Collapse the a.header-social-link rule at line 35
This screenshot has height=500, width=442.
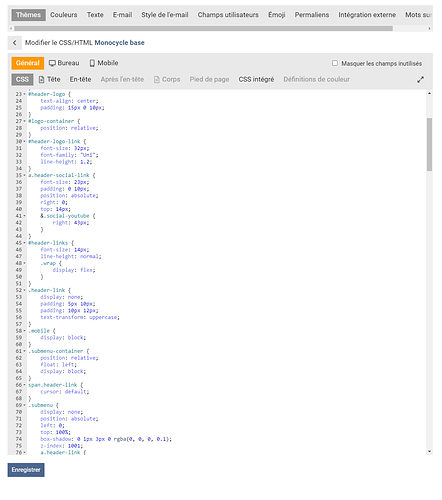tap(24, 175)
